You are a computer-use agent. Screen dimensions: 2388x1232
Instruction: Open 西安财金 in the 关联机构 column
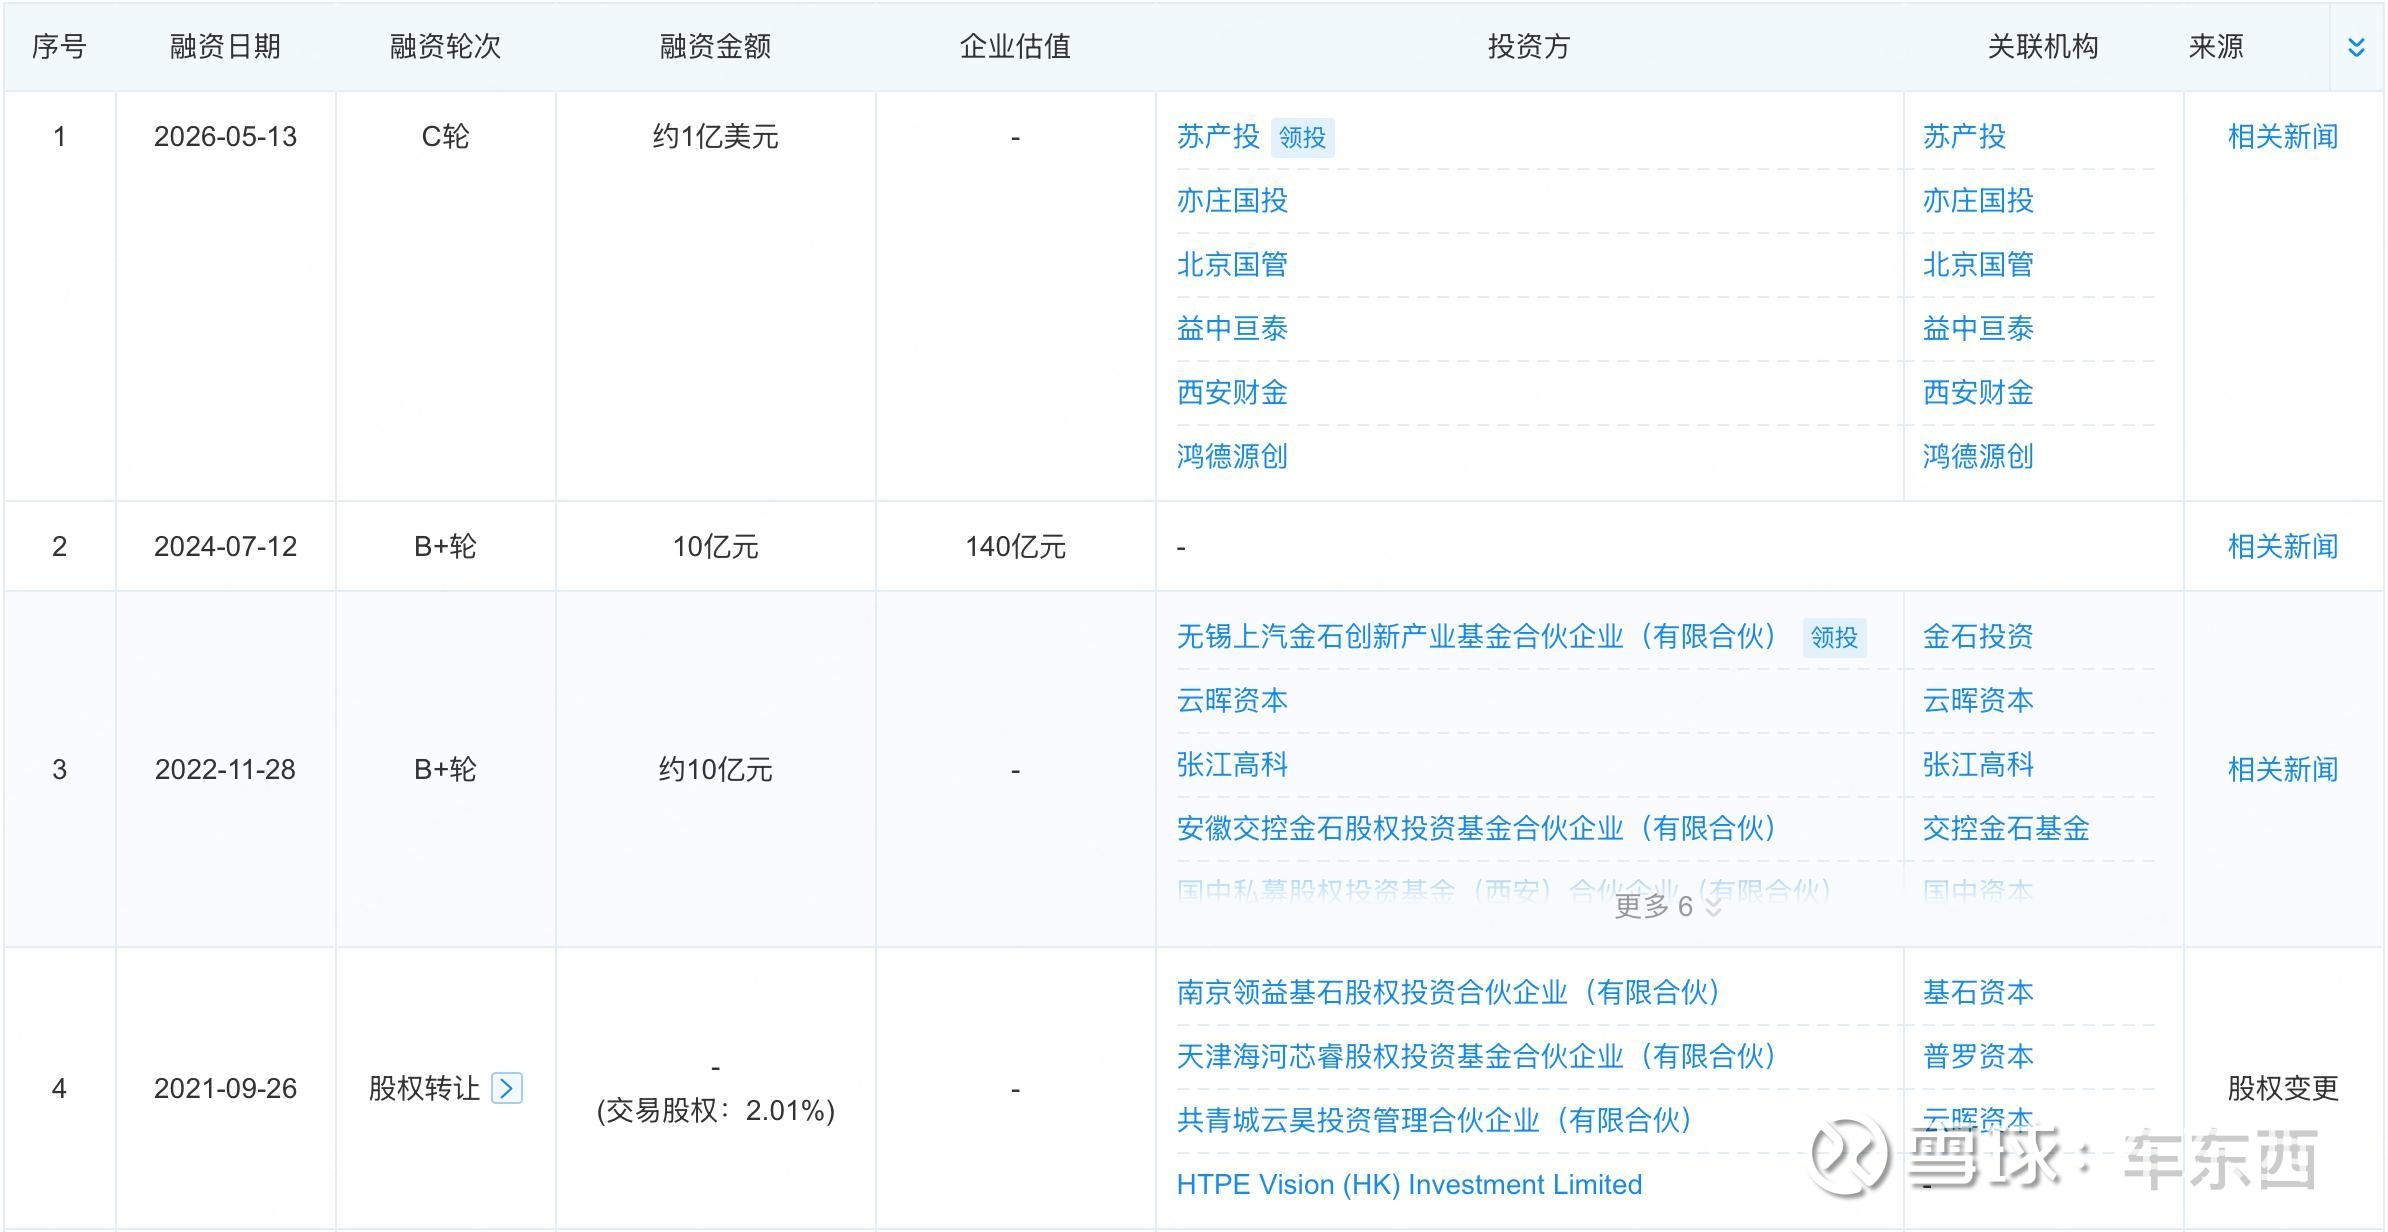click(1978, 393)
